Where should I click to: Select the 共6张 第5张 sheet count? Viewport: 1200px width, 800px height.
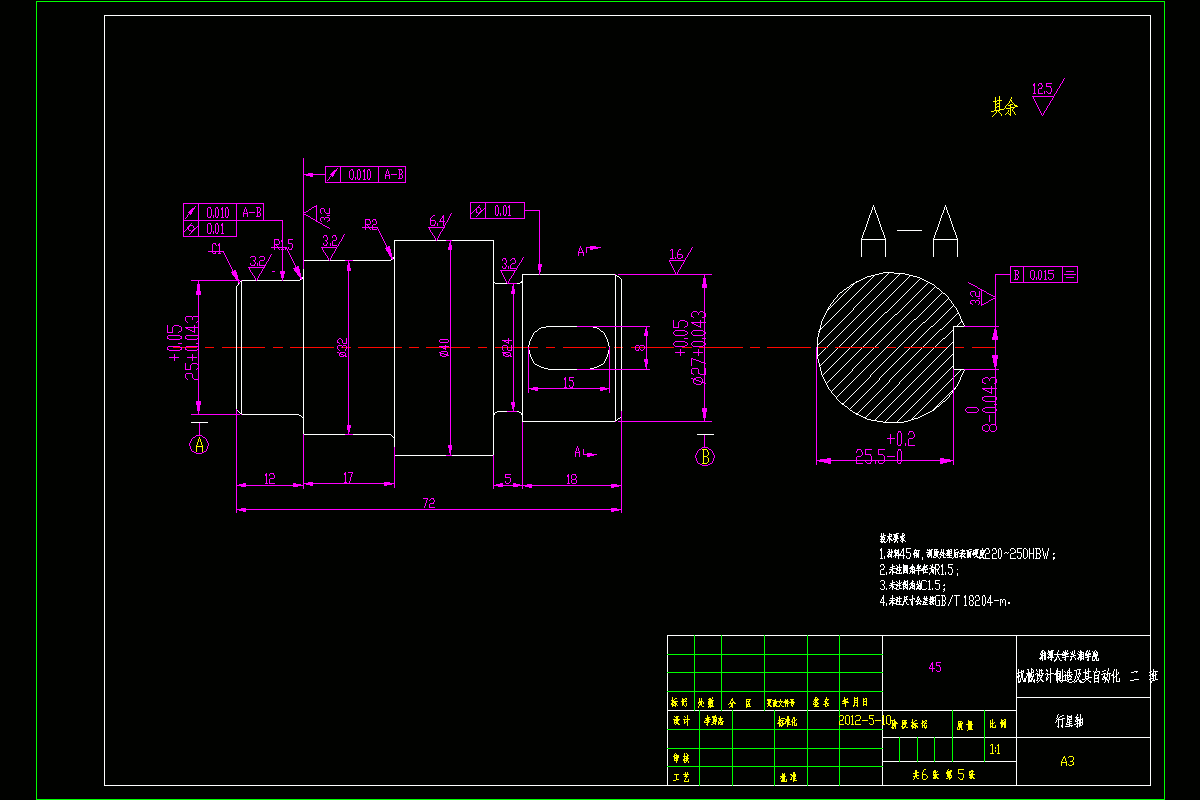coord(942,775)
